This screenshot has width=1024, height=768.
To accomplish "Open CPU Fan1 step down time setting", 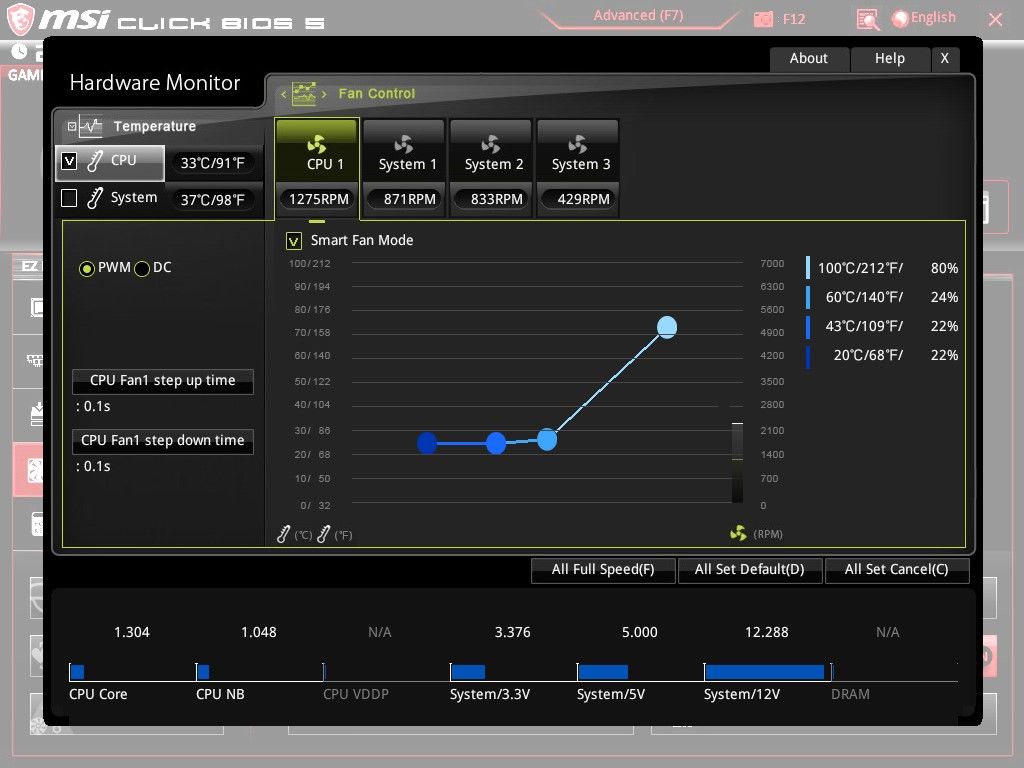I will [163, 441].
